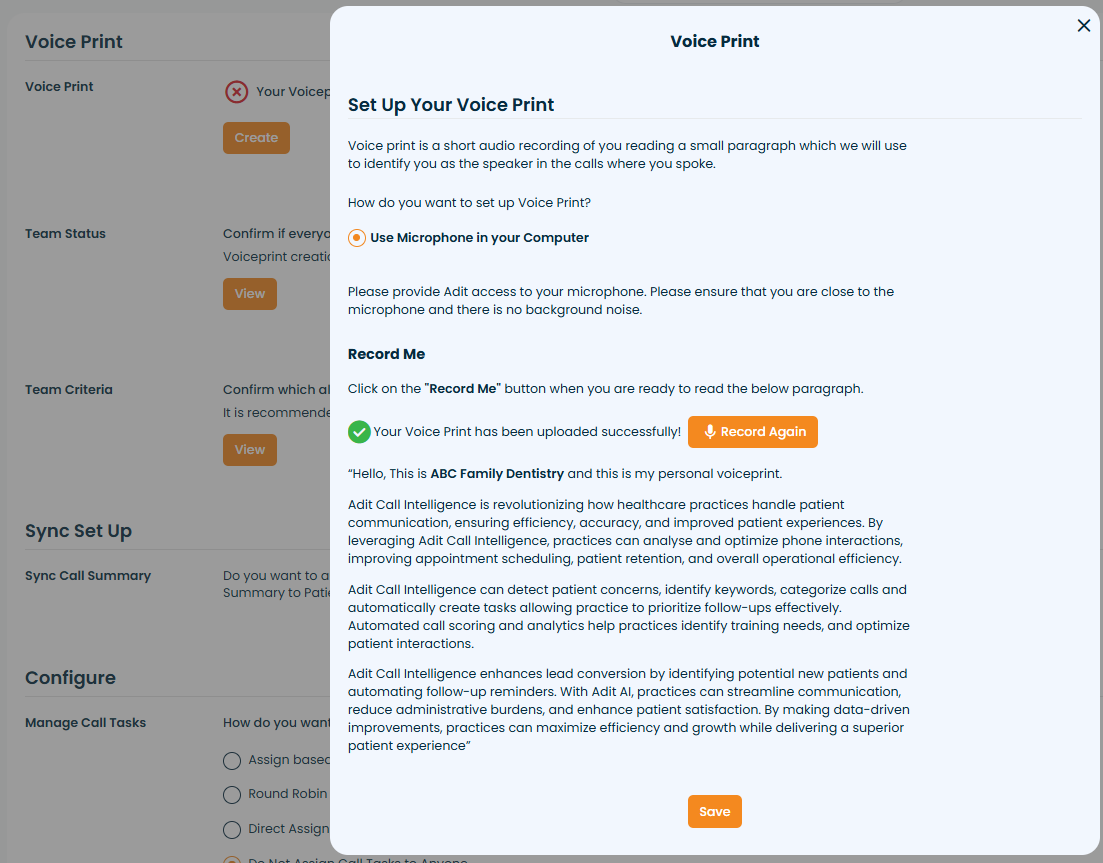This screenshot has height=863, width=1103.
Task: Click the 'Record Me' subheading
Action: [x=386, y=354]
